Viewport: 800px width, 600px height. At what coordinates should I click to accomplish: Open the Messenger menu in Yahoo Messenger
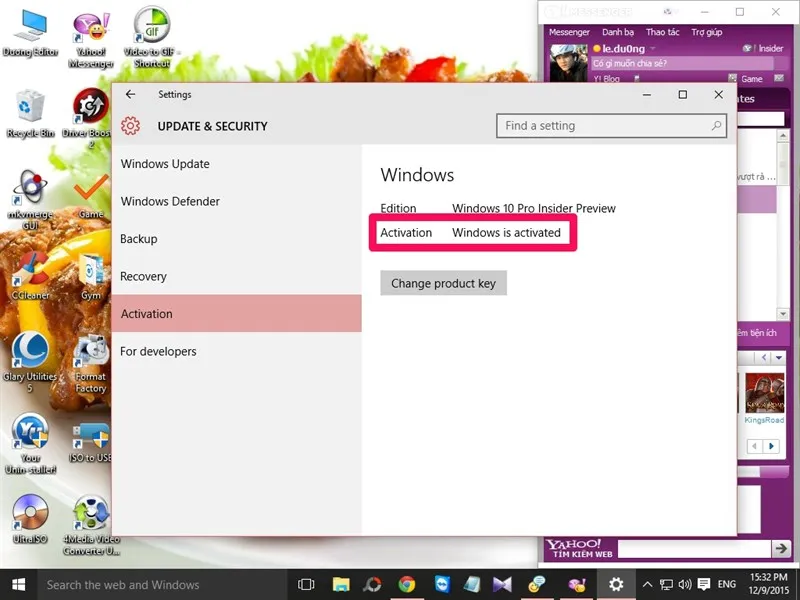pos(569,32)
